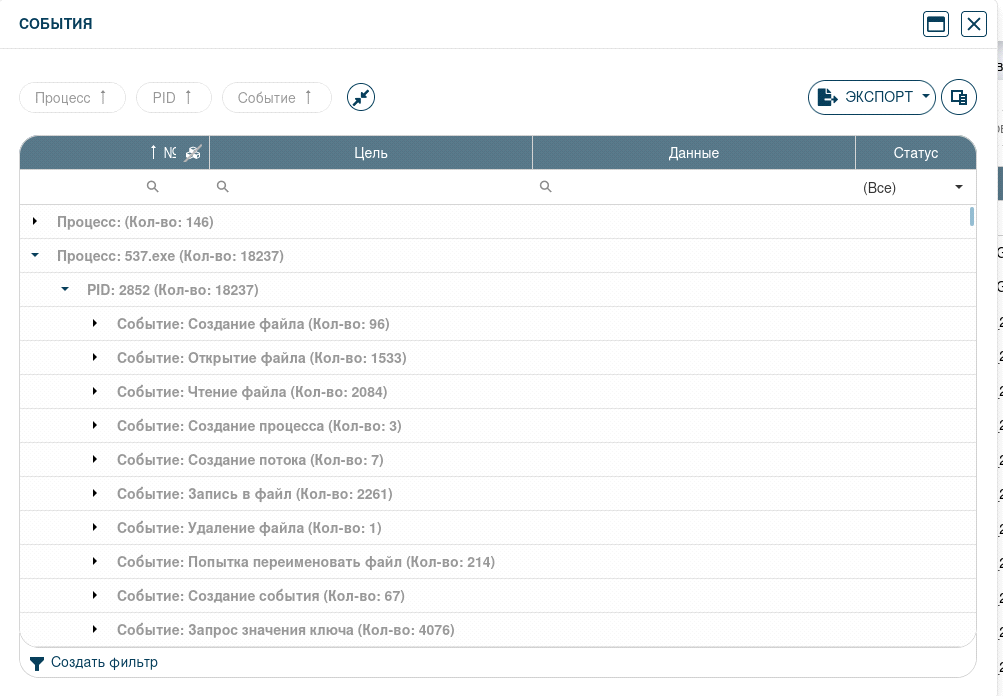Open the Статус filter dropdown showing (Все)

(914, 188)
